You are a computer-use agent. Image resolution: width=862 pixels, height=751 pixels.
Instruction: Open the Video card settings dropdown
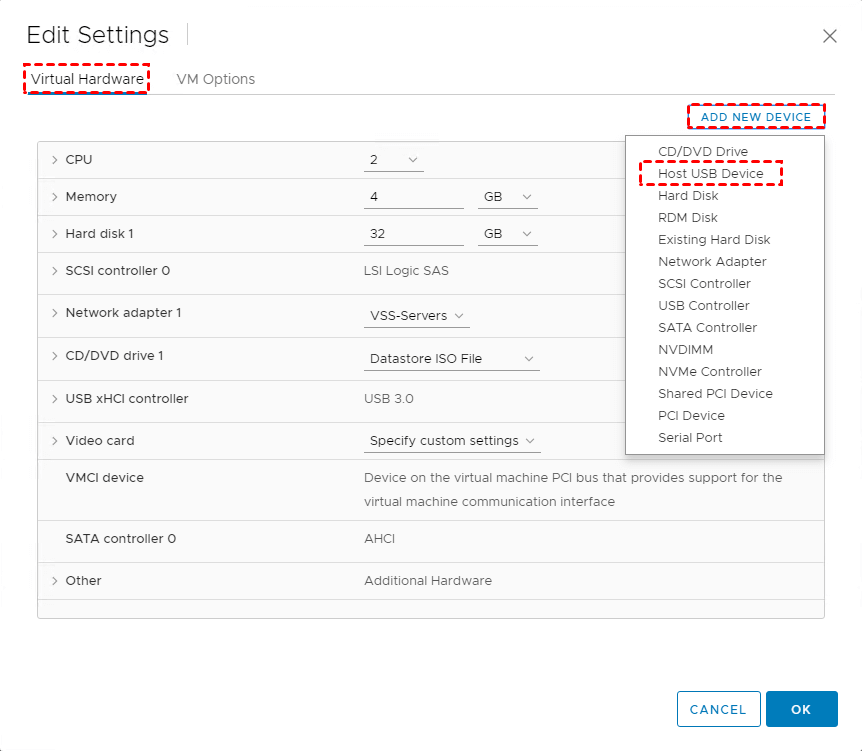coord(452,441)
